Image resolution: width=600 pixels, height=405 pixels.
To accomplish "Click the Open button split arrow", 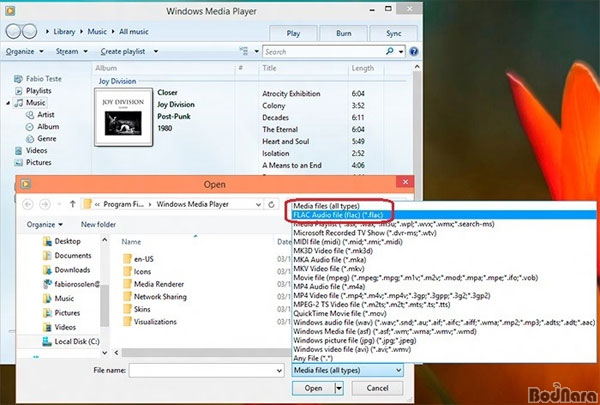I will click(339, 388).
